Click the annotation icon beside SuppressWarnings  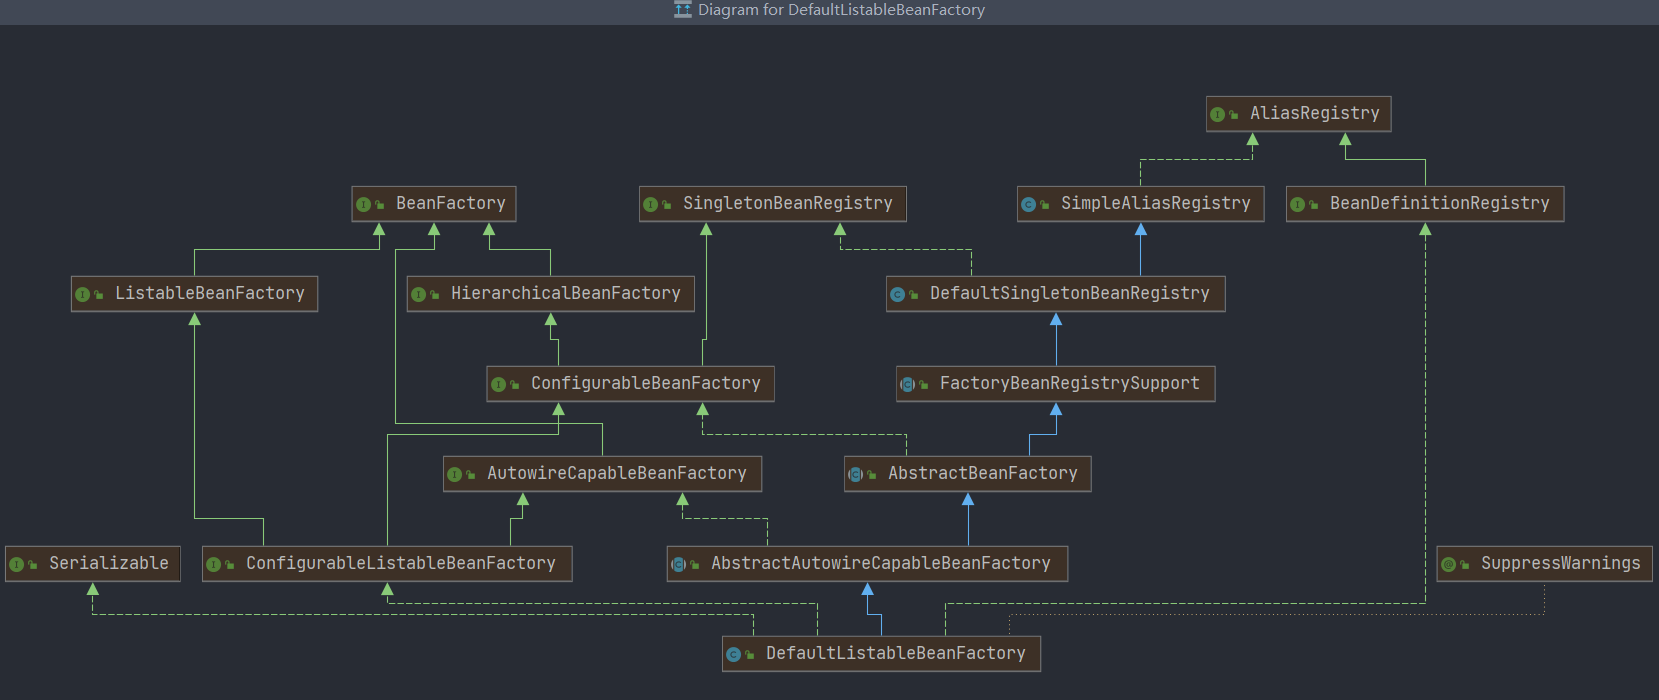(1448, 564)
